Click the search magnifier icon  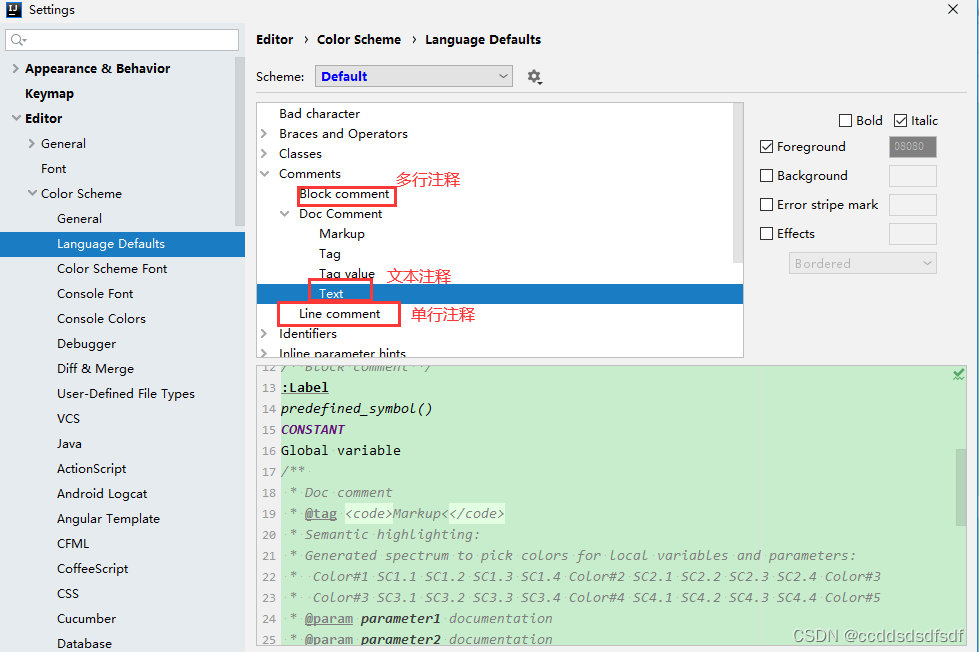[17, 40]
